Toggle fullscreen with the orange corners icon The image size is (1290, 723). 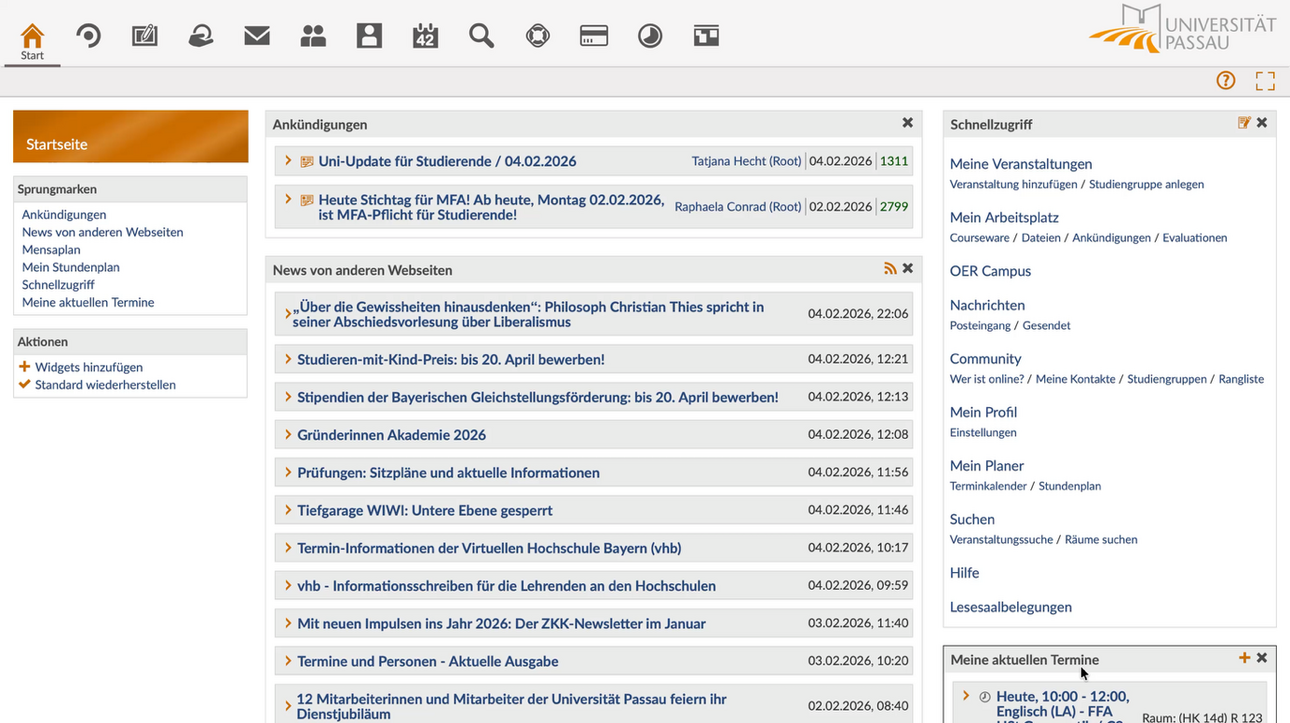click(1265, 81)
